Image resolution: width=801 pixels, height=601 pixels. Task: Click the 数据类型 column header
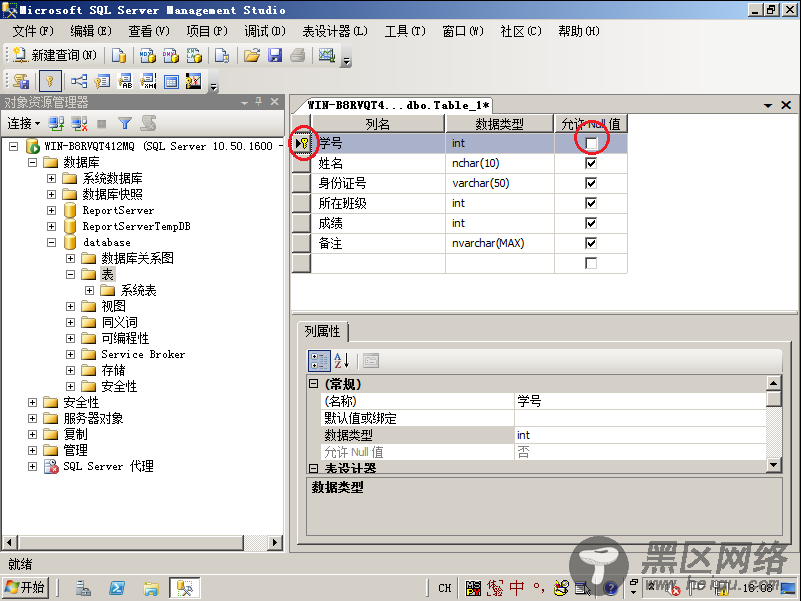coord(499,124)
